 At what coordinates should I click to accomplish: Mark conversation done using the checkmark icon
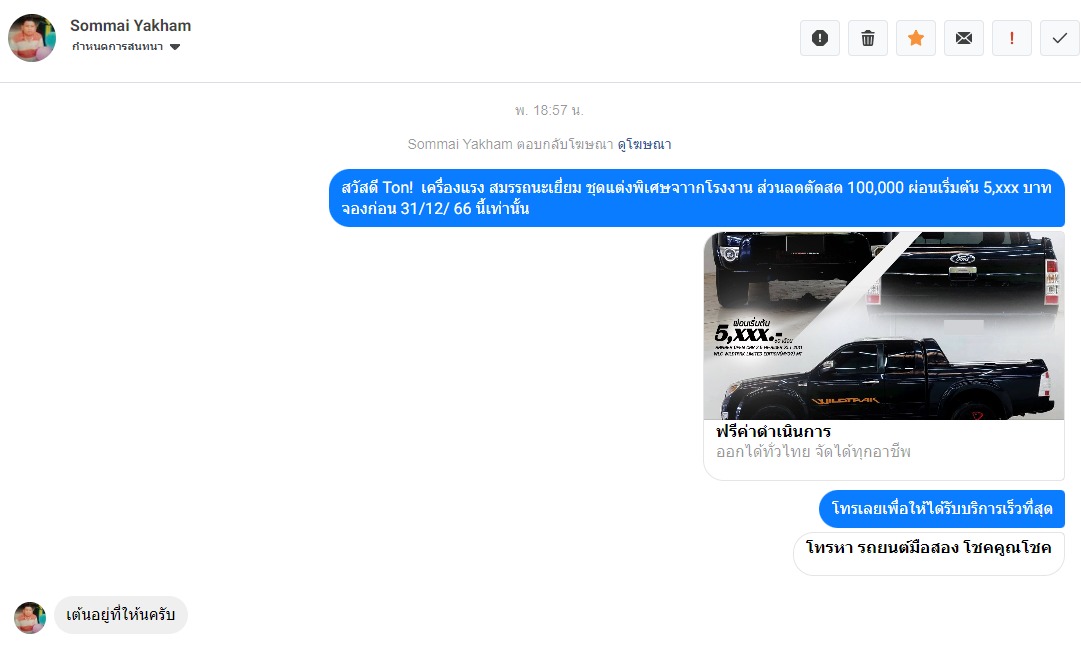pyautogui.click(x=1060, y=38)
